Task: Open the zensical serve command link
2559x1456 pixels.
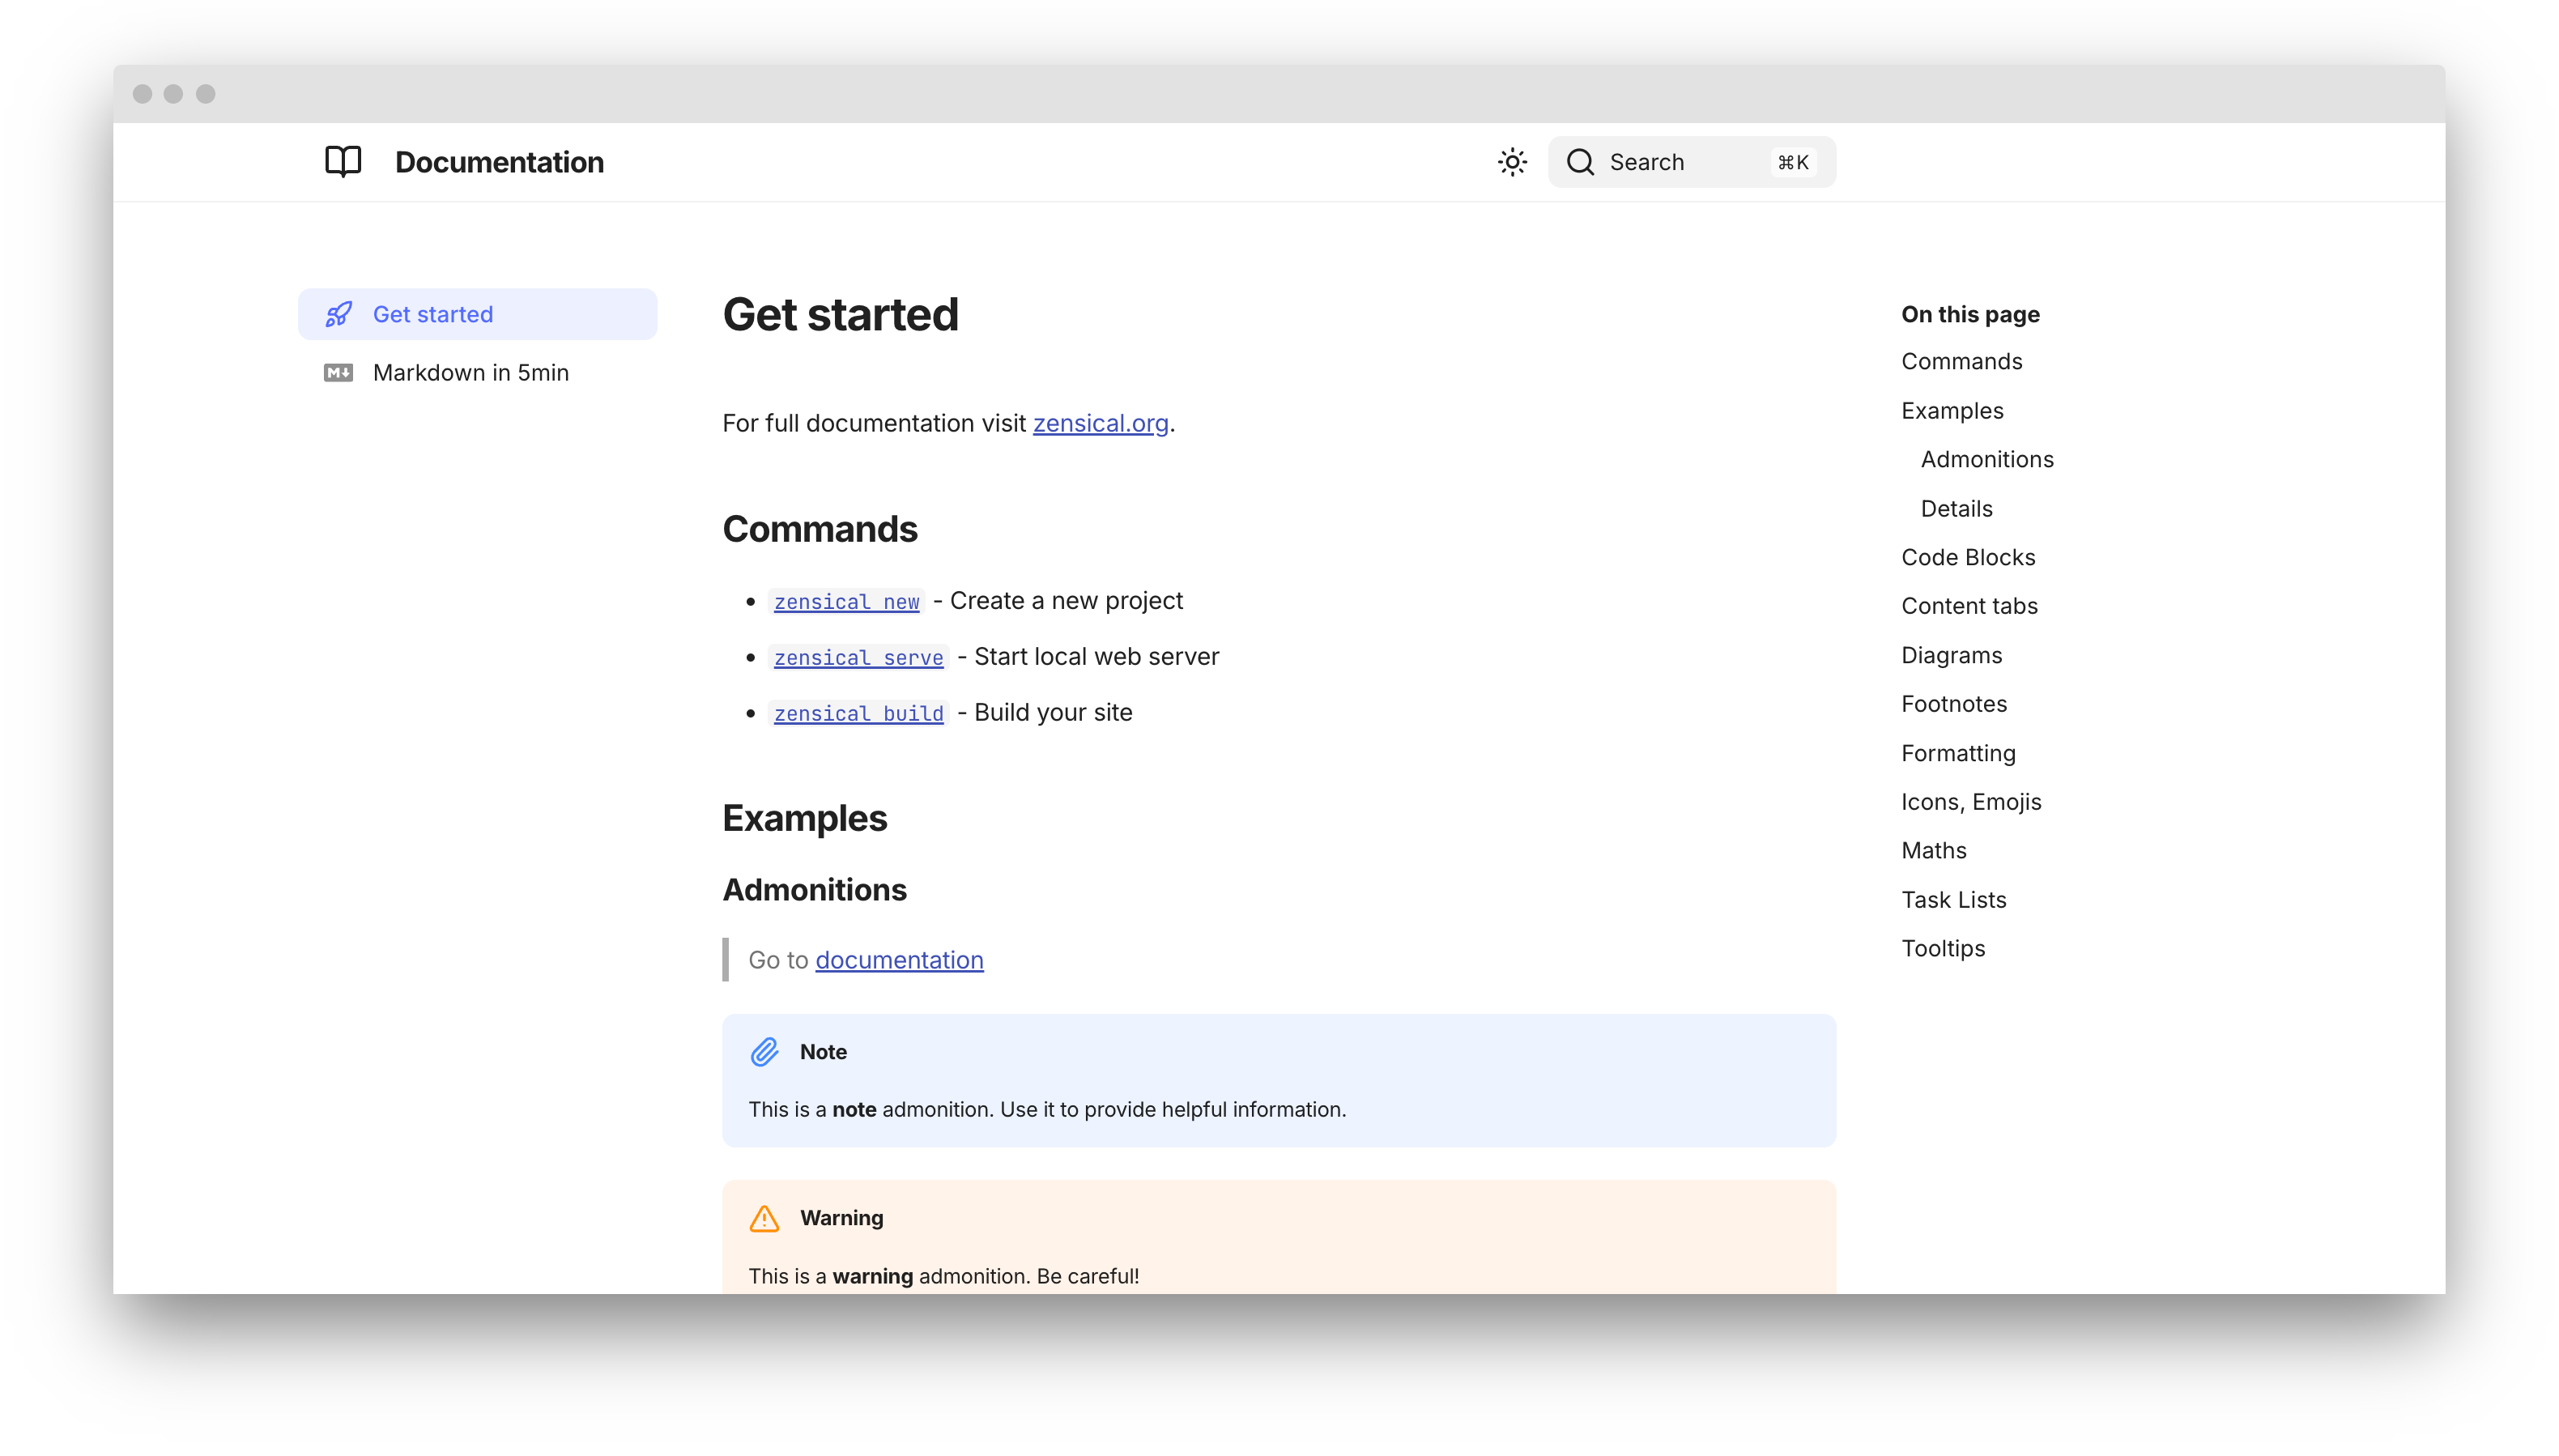Action: coord(858,658)
